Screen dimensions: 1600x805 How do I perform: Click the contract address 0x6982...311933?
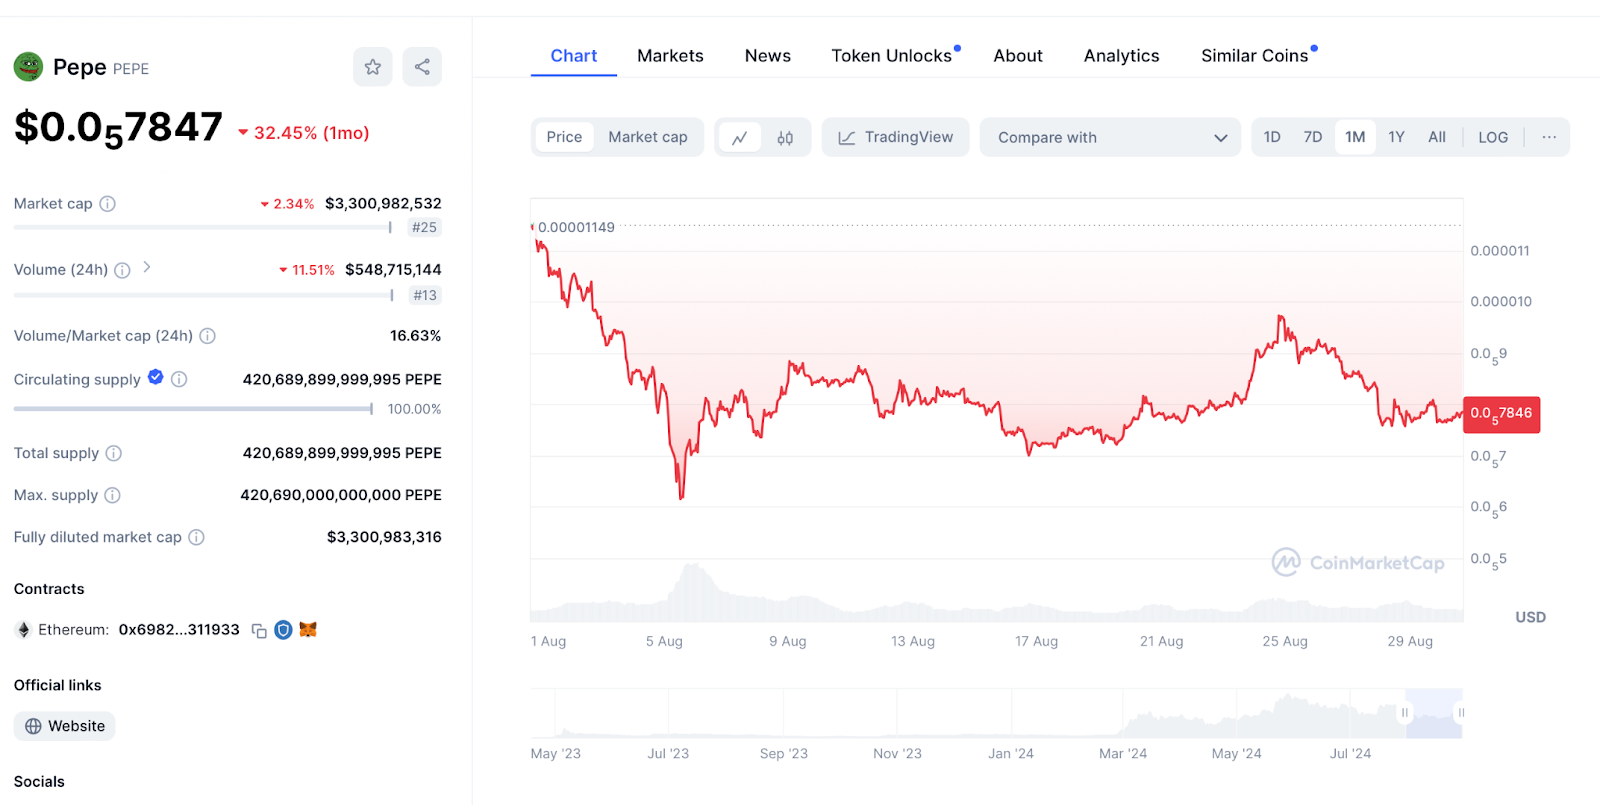point(179,630)
